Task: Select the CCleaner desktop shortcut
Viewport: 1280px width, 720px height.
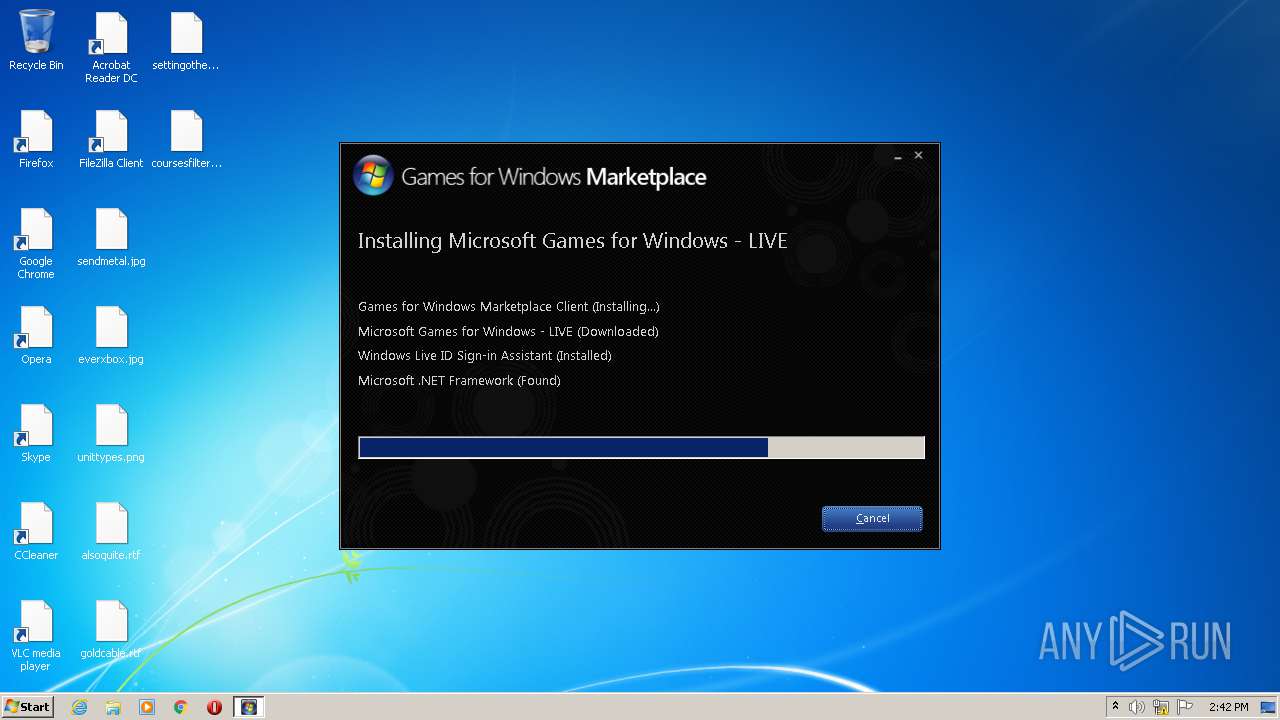Action: tap(36, 531)
